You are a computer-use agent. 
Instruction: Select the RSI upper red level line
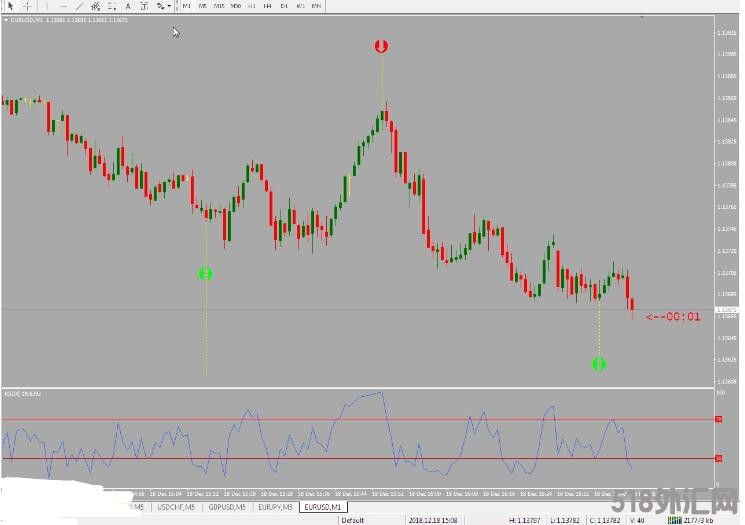(358, 420)
